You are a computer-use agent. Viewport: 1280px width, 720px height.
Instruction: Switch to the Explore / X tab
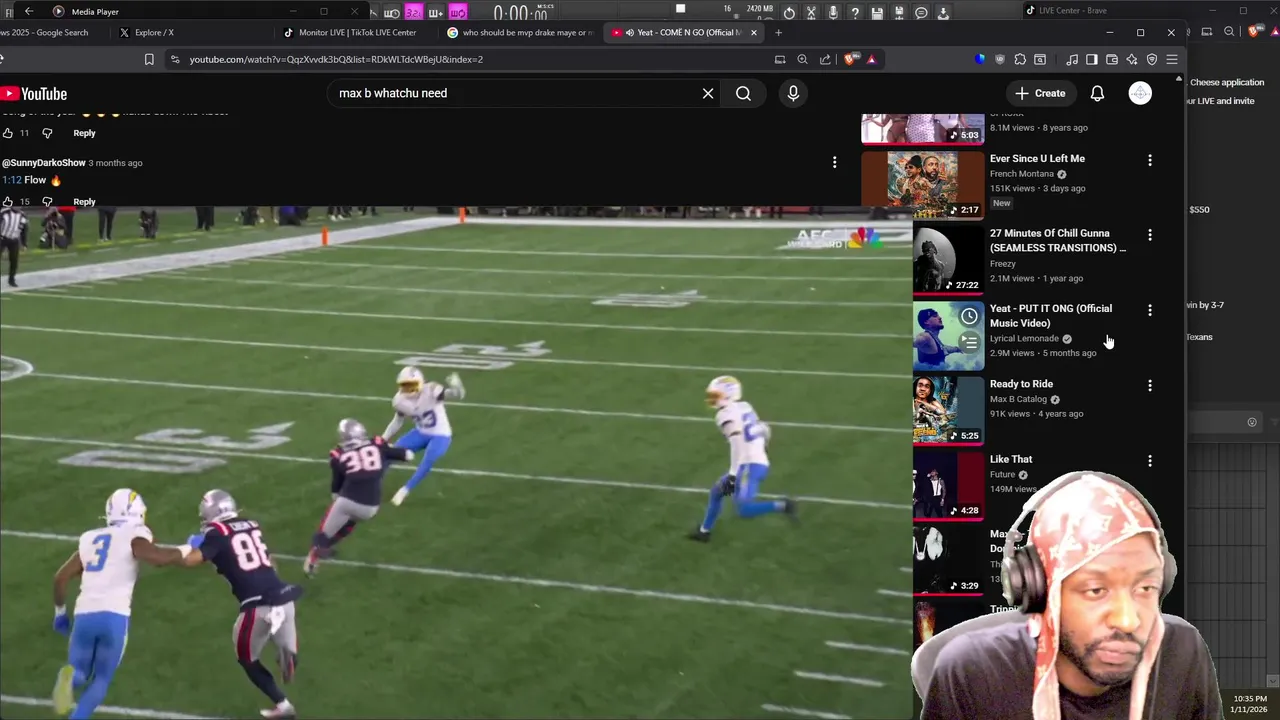pyautogui.click(x=190, y=32)
